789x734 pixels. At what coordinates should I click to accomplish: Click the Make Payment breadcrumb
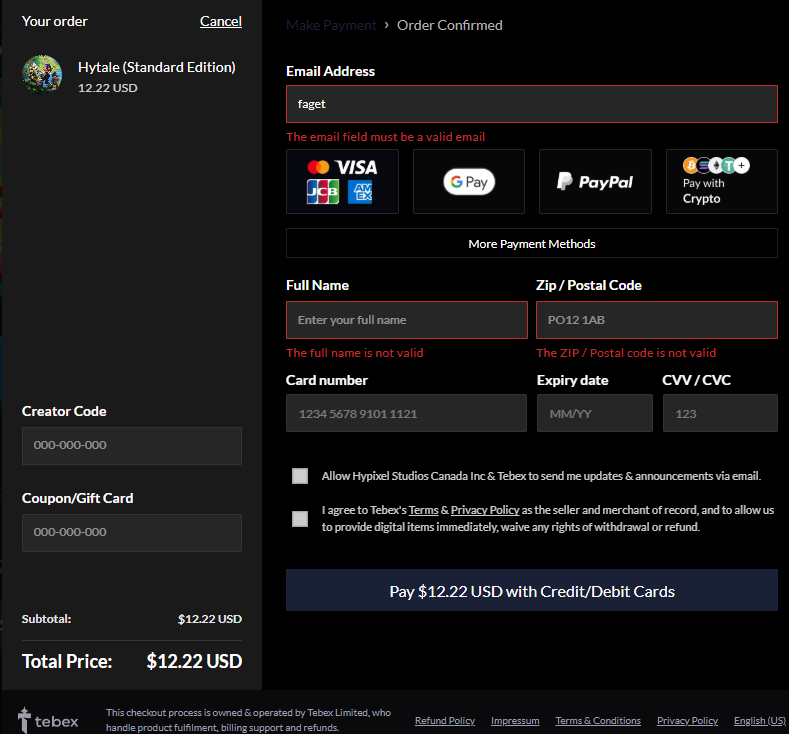tap(331, 25)
